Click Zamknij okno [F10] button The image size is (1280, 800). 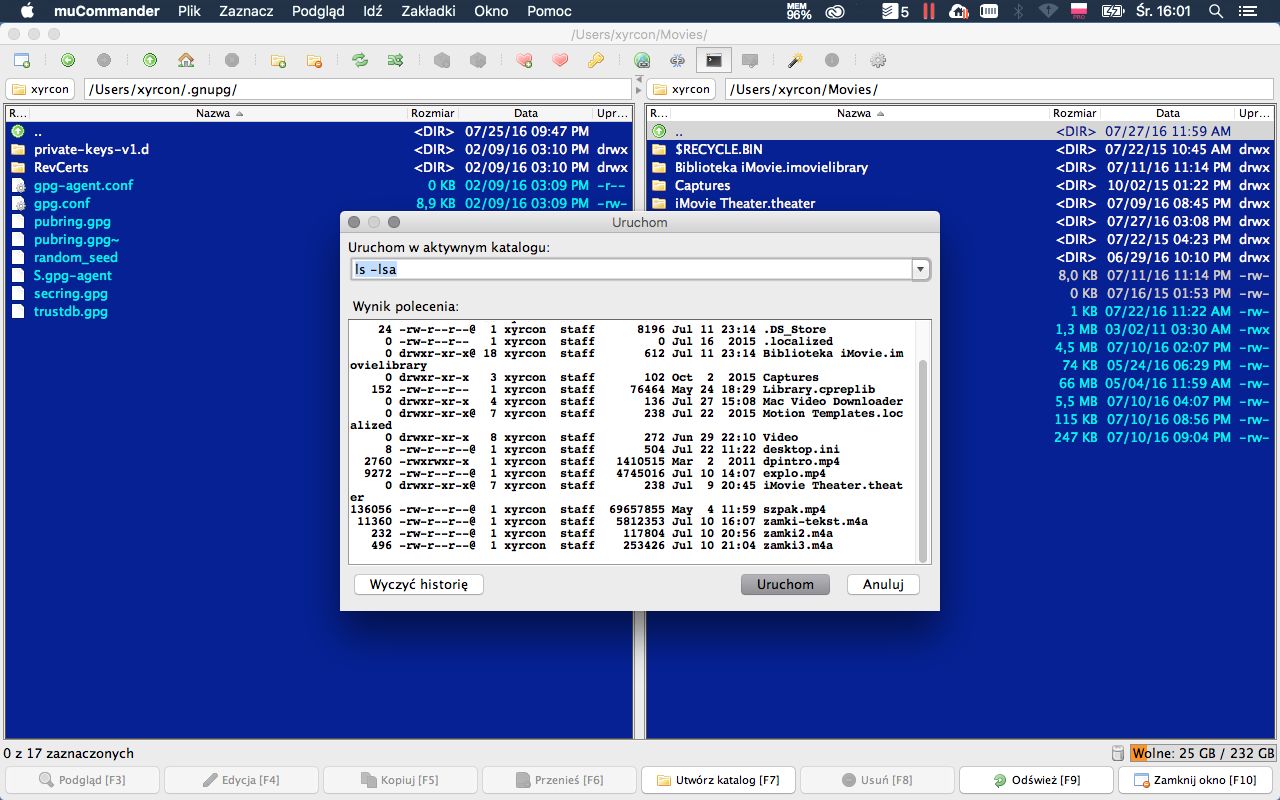click(x=1195, y=780)
